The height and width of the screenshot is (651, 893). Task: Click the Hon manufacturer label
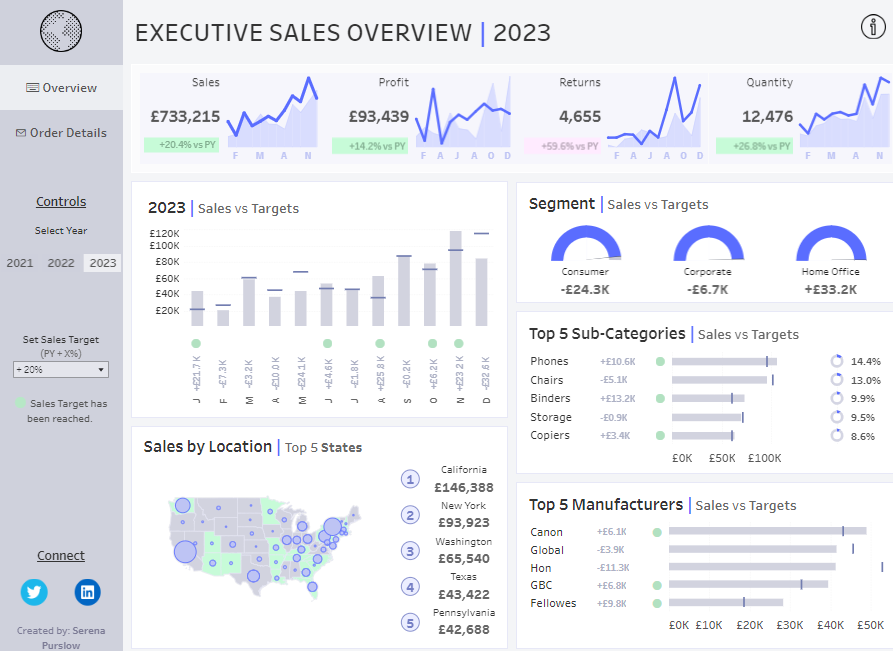click(540, 568)
